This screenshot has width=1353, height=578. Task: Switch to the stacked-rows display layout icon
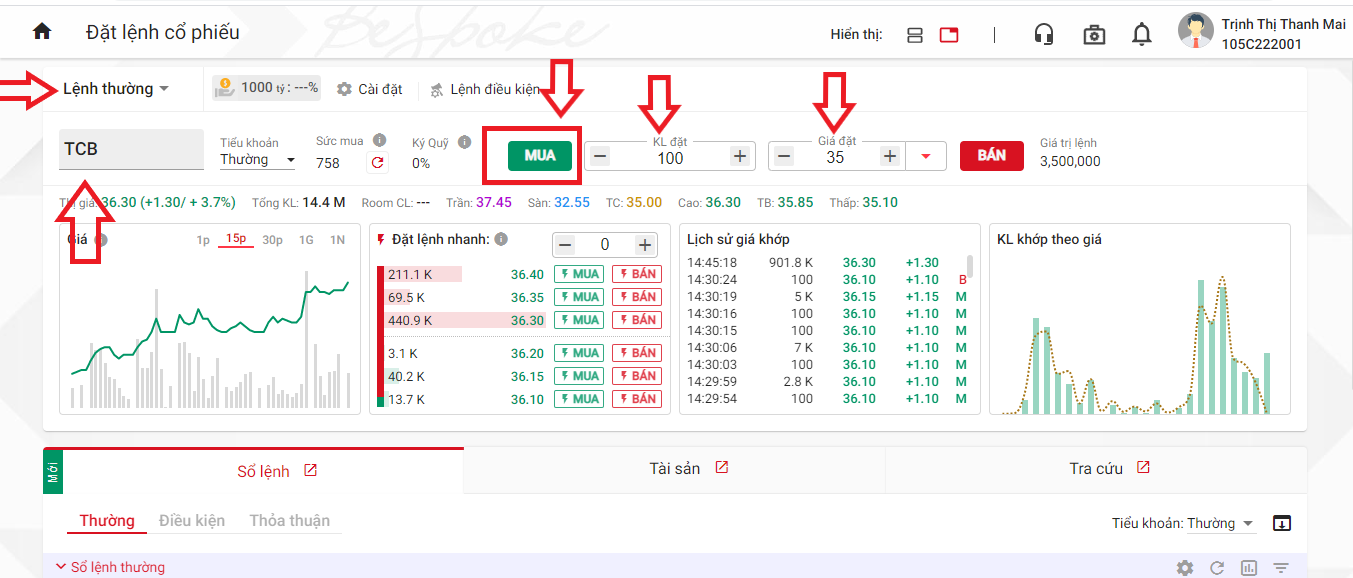[914, 34]
